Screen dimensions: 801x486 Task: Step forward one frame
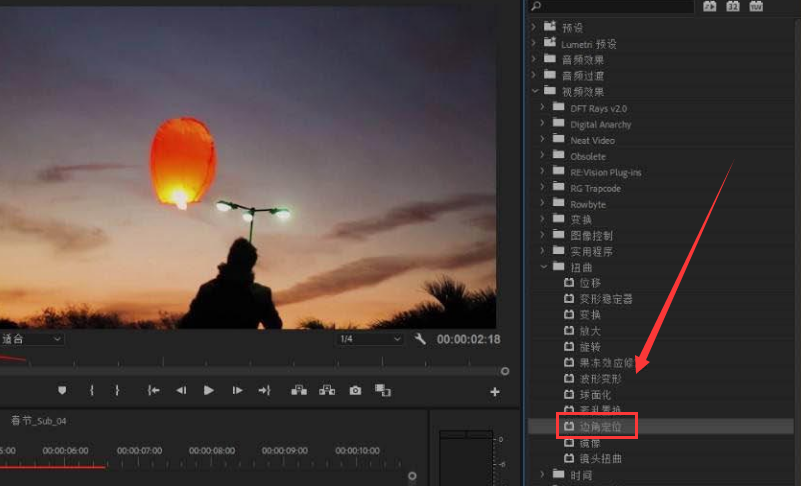[237, 390]
